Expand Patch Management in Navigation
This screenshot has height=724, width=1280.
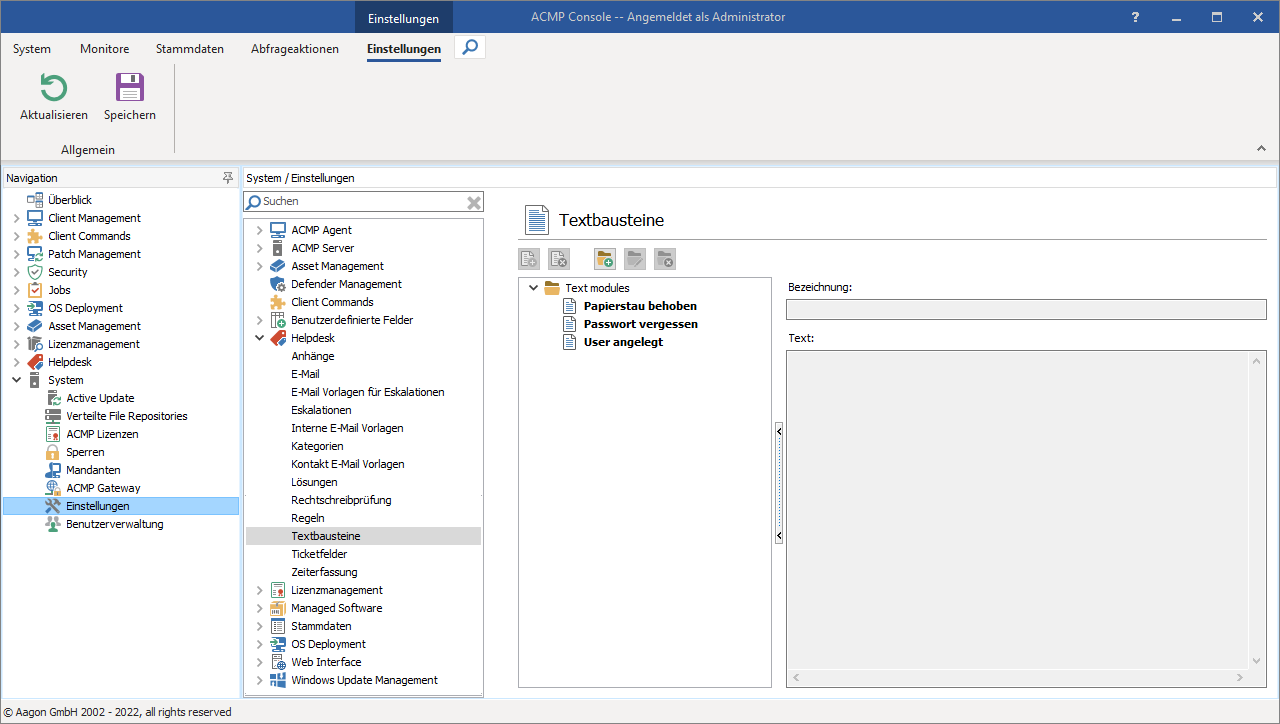[x=16, y=254]
